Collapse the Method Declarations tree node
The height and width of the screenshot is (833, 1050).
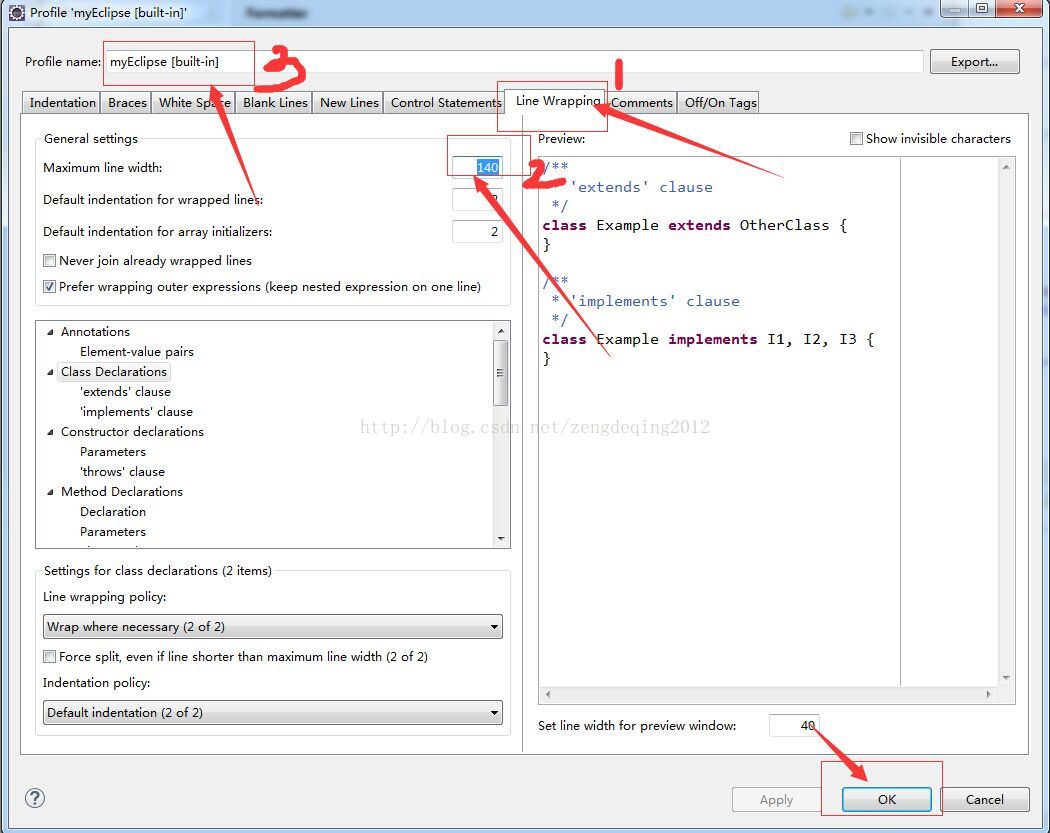[50, 492]
